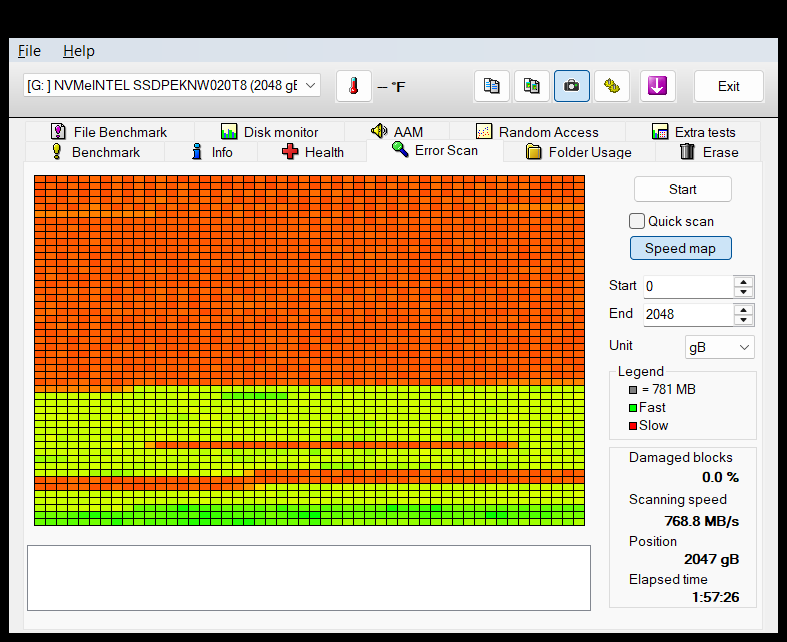Open the options wrench icon
787x642 pixels.
[612, 86]
